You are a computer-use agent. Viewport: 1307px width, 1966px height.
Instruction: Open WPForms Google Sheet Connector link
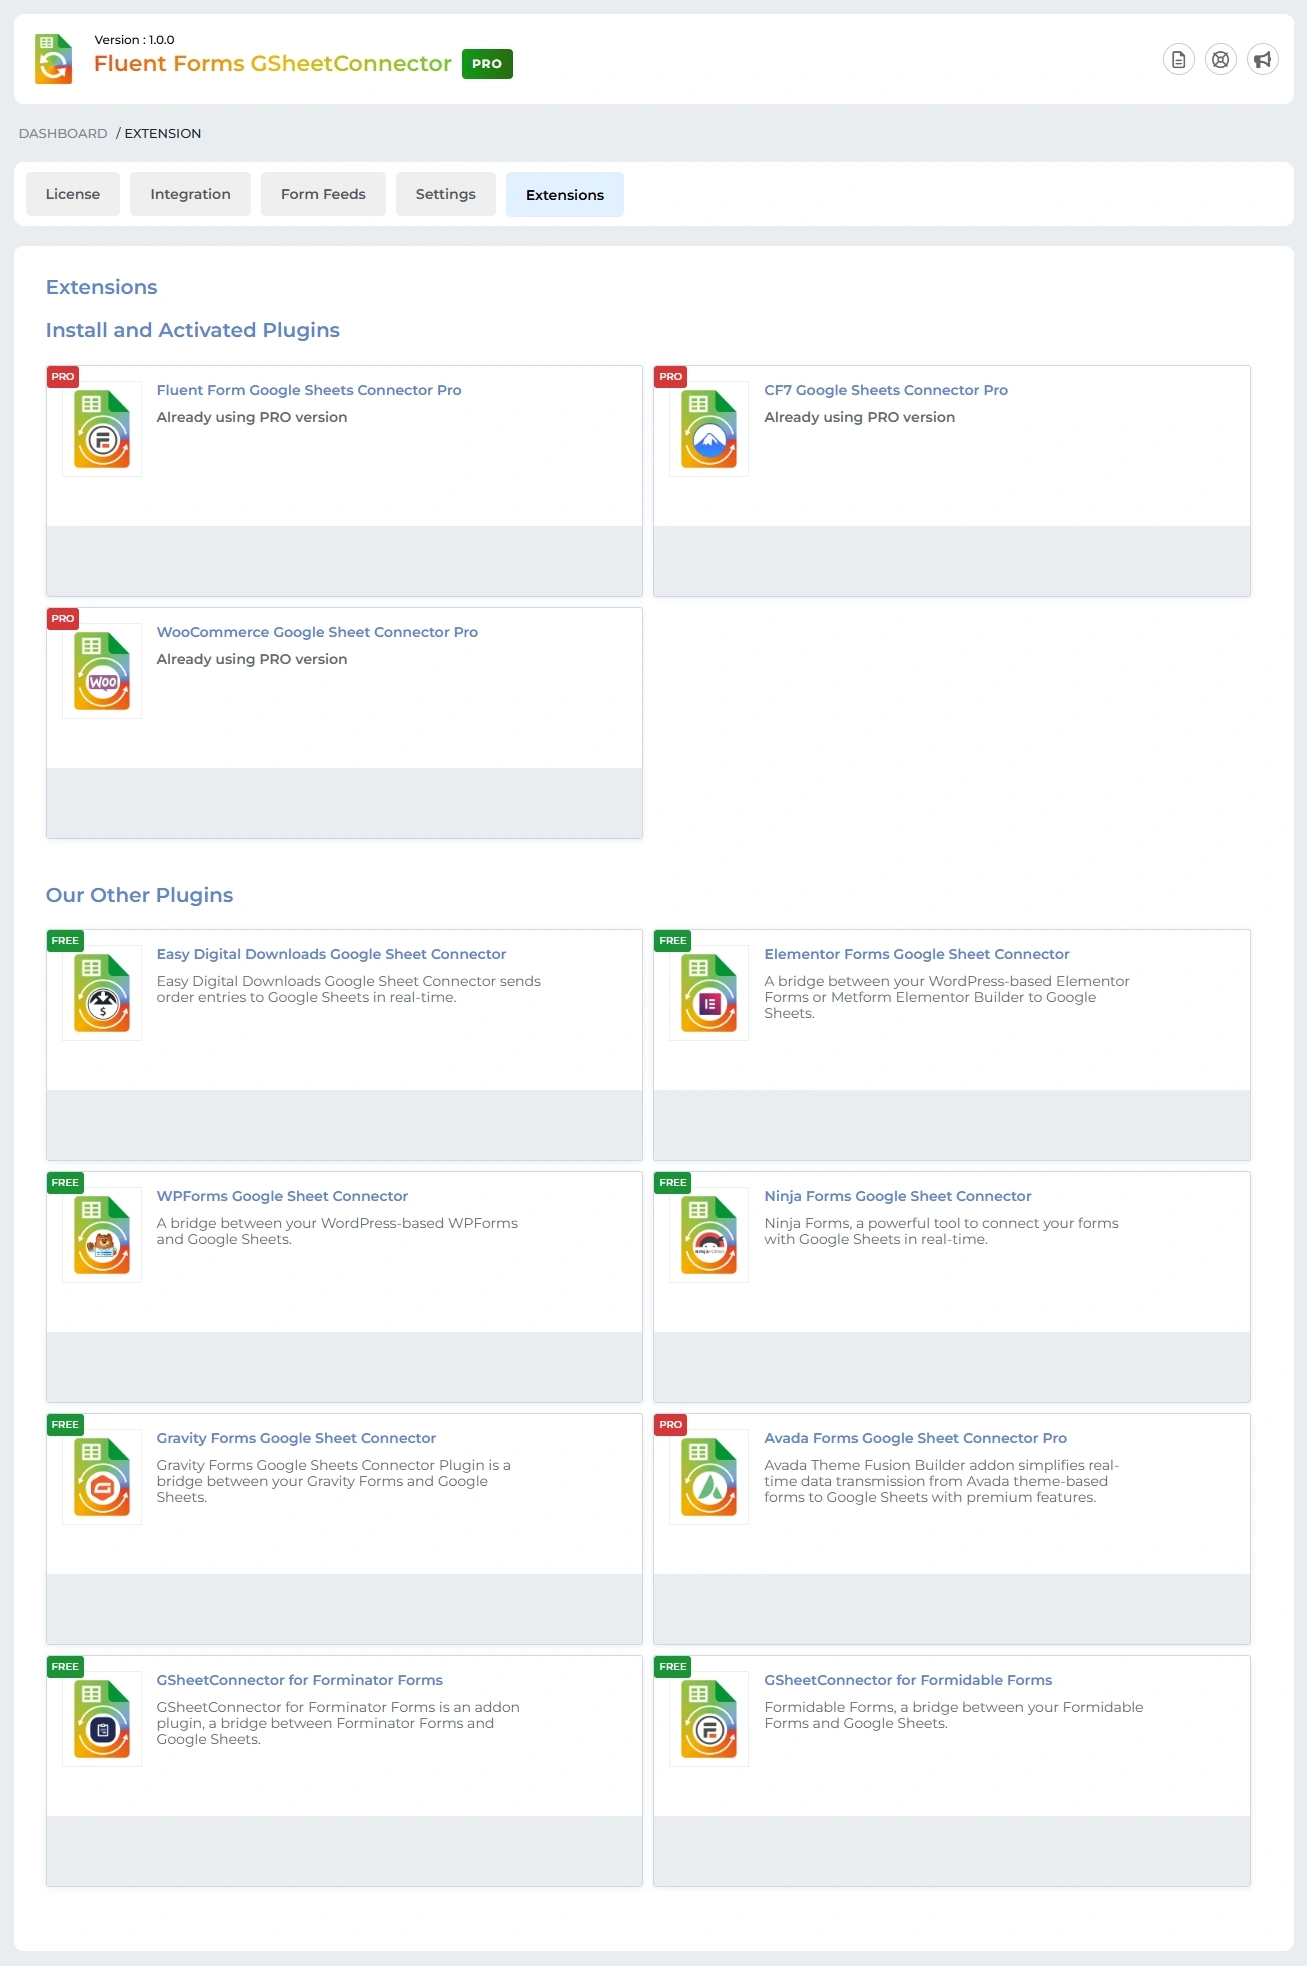[x=282, y=1196]
